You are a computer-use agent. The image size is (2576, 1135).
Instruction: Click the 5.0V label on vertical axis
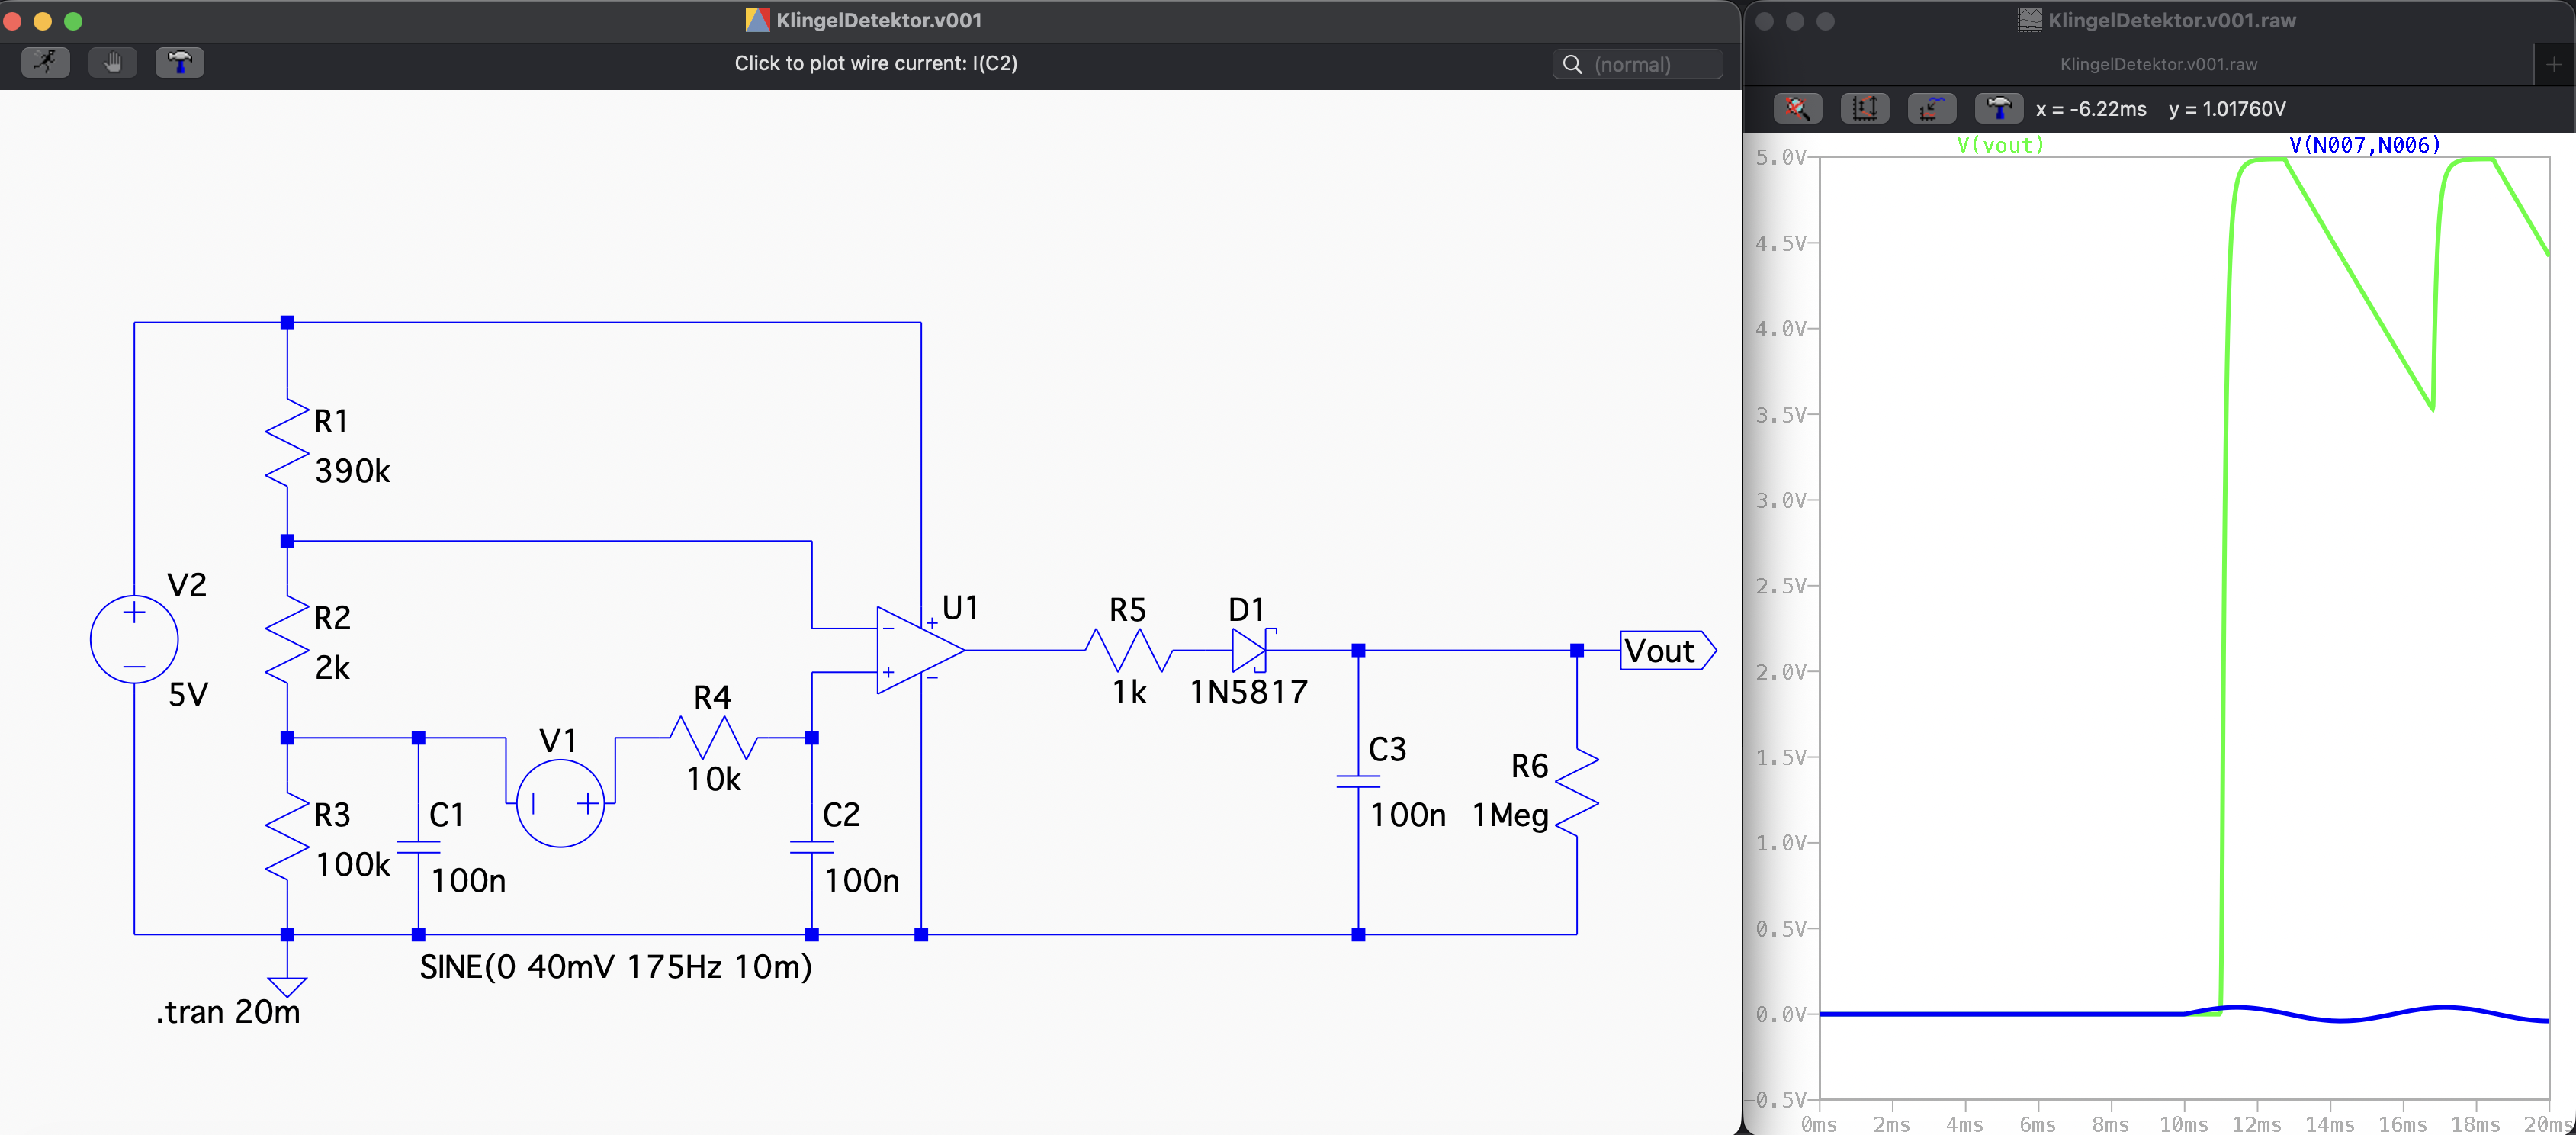pos(1781,158)
